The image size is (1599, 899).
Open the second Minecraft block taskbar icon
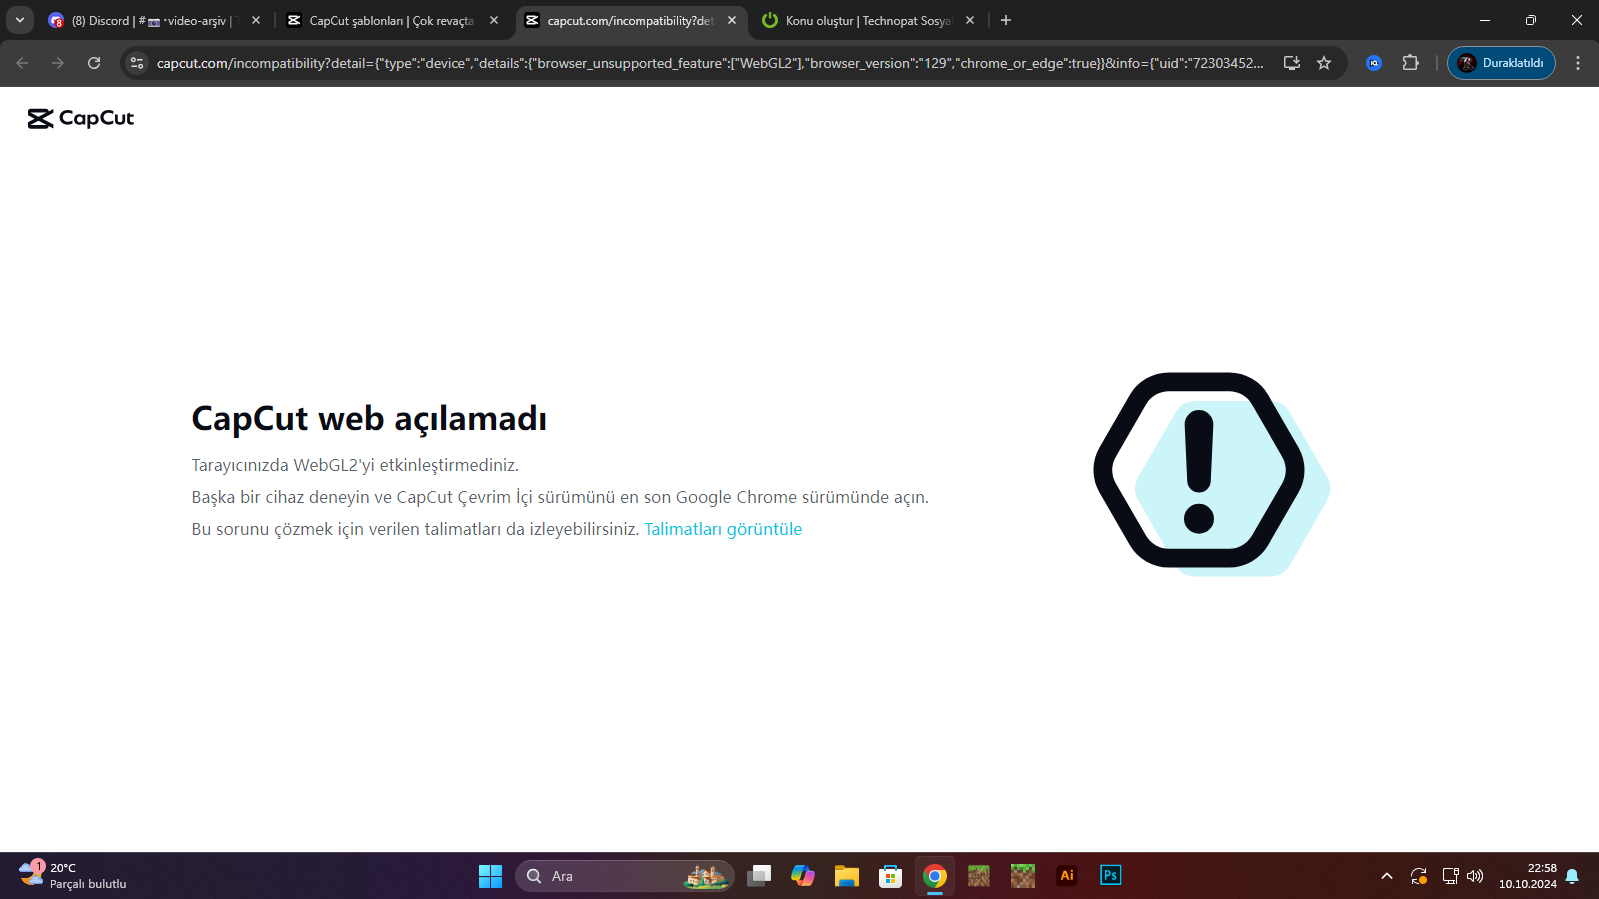[1023, 876]
